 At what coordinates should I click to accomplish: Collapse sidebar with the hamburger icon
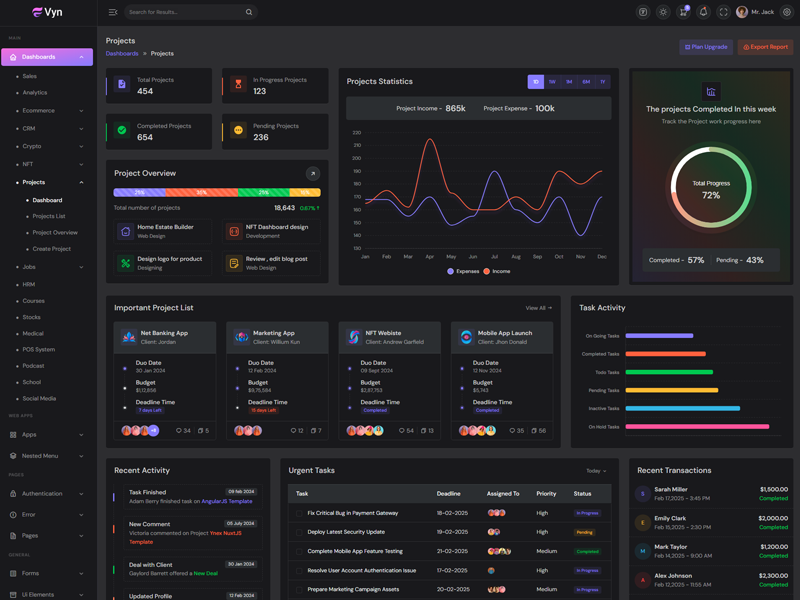click(x=113, y=12)
